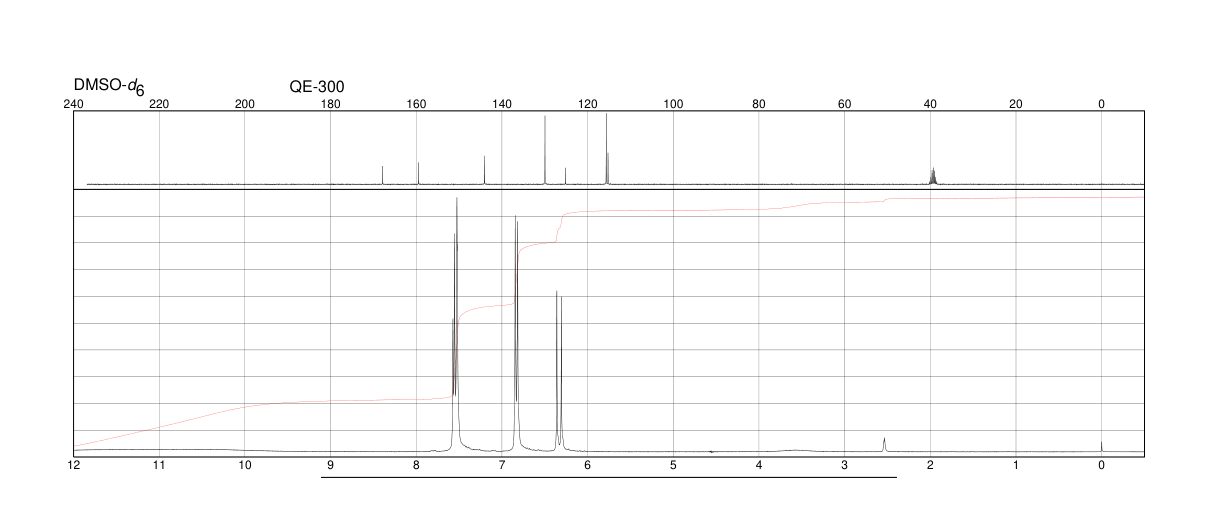
Task: Click the TMS reference peak at 0 ppm proton
Action: click(1102, 446)
